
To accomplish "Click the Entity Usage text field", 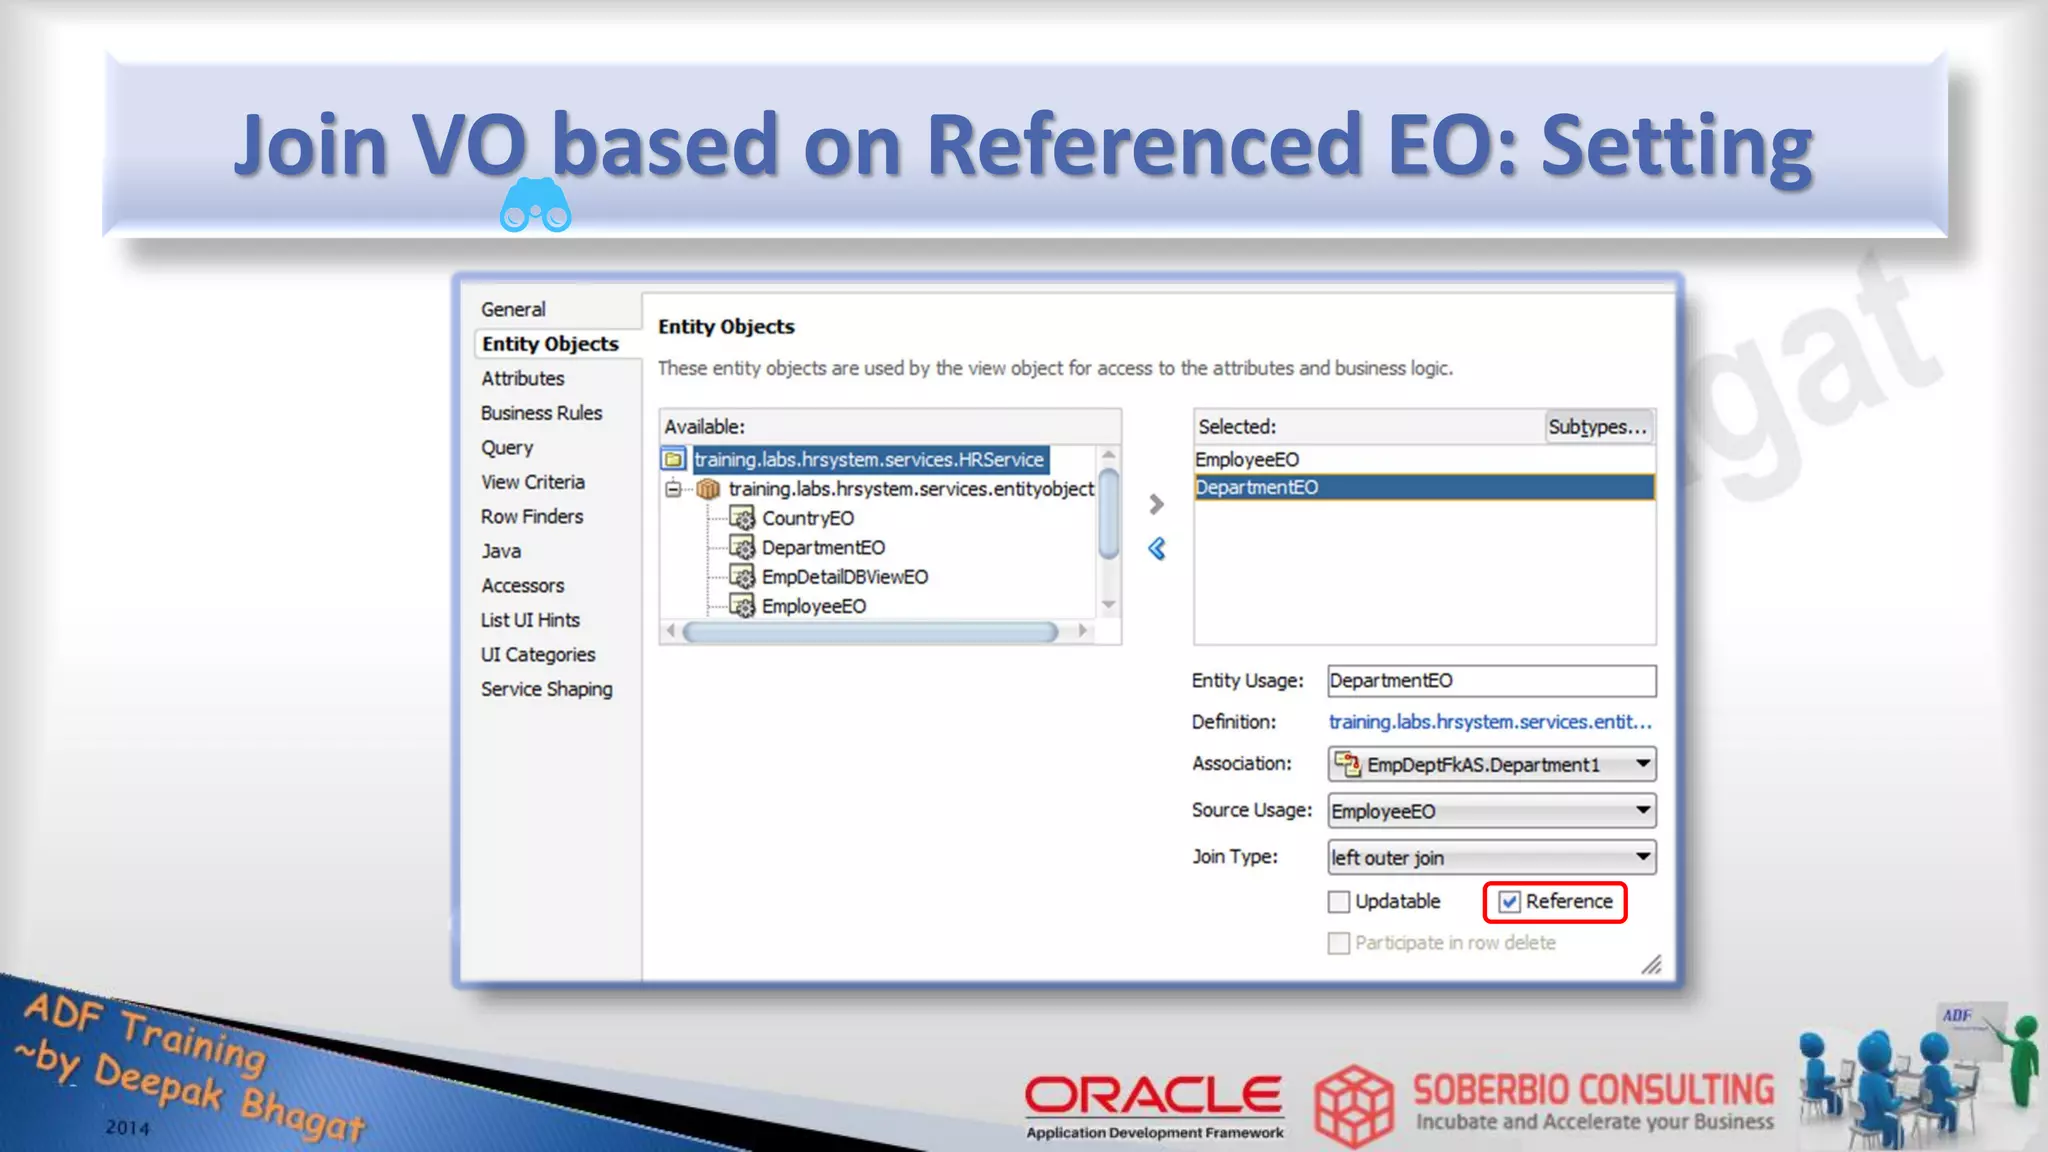I will (x=1490, y=680).
